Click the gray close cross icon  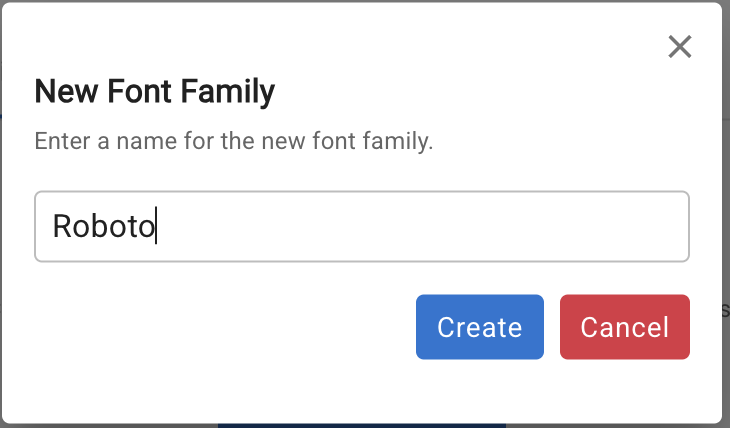680,46
